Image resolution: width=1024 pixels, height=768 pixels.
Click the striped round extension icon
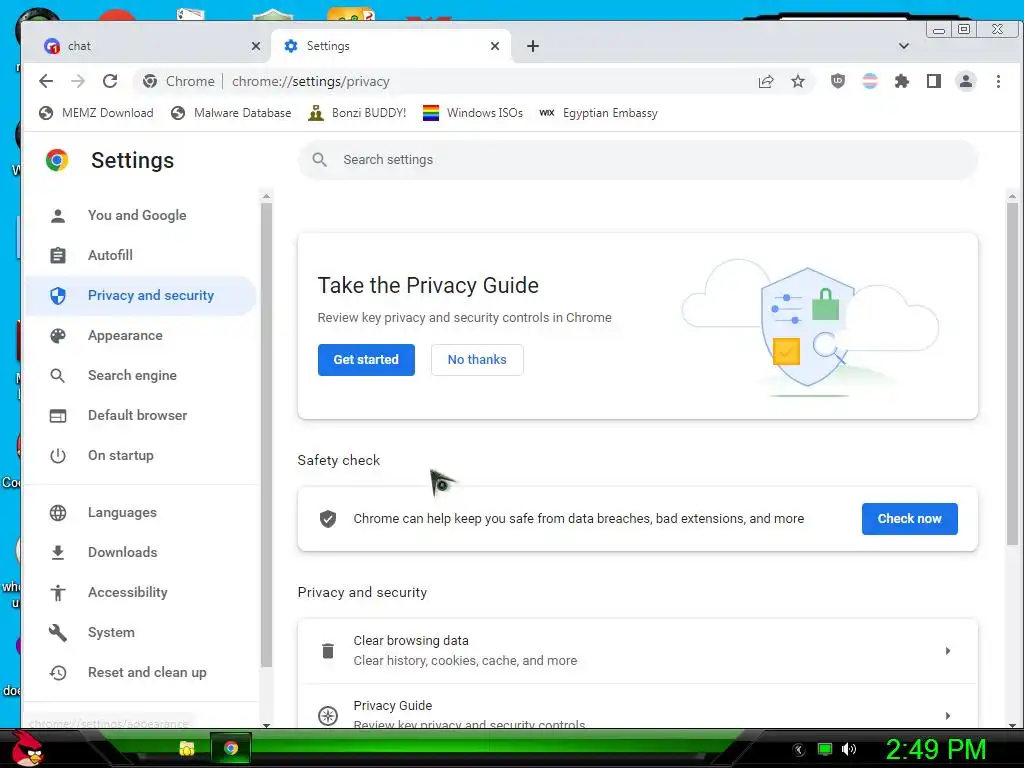click(870, 81)
